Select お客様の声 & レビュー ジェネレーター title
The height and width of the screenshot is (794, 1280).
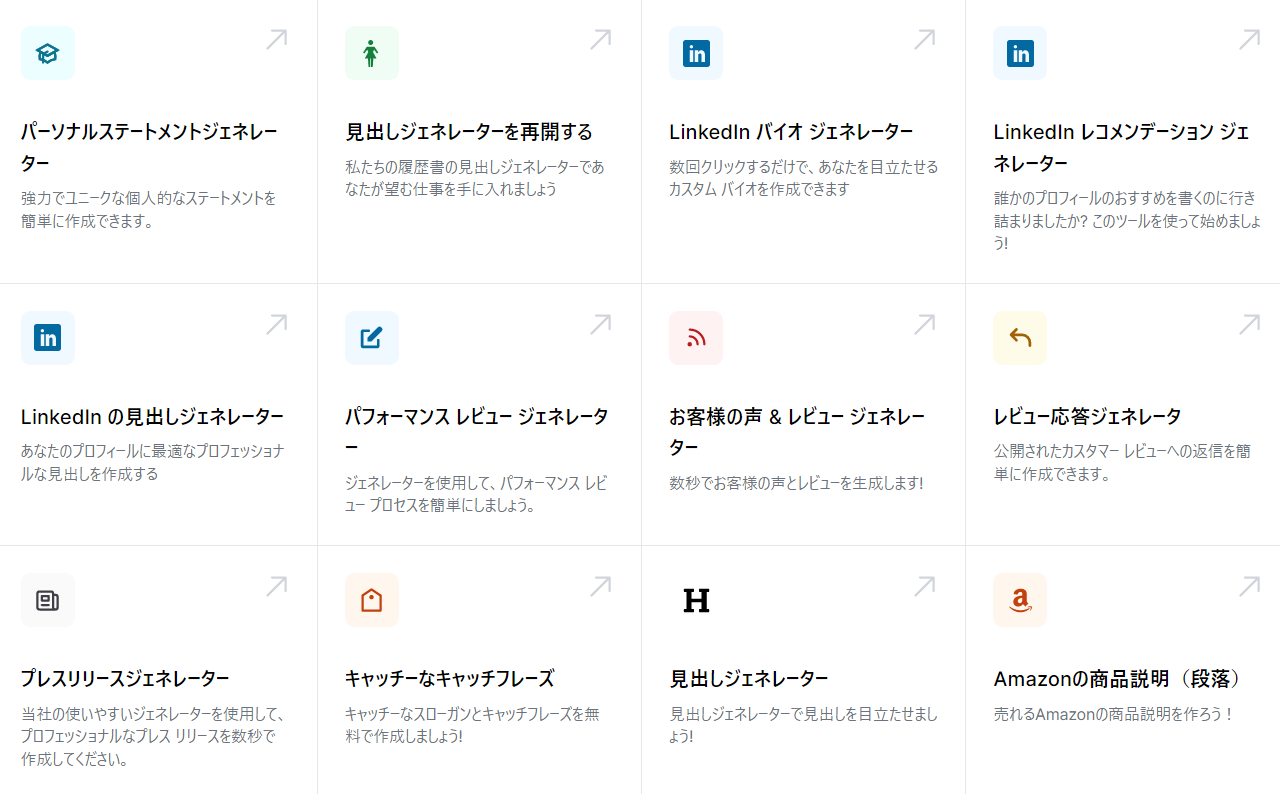click(x=797, y=431)
